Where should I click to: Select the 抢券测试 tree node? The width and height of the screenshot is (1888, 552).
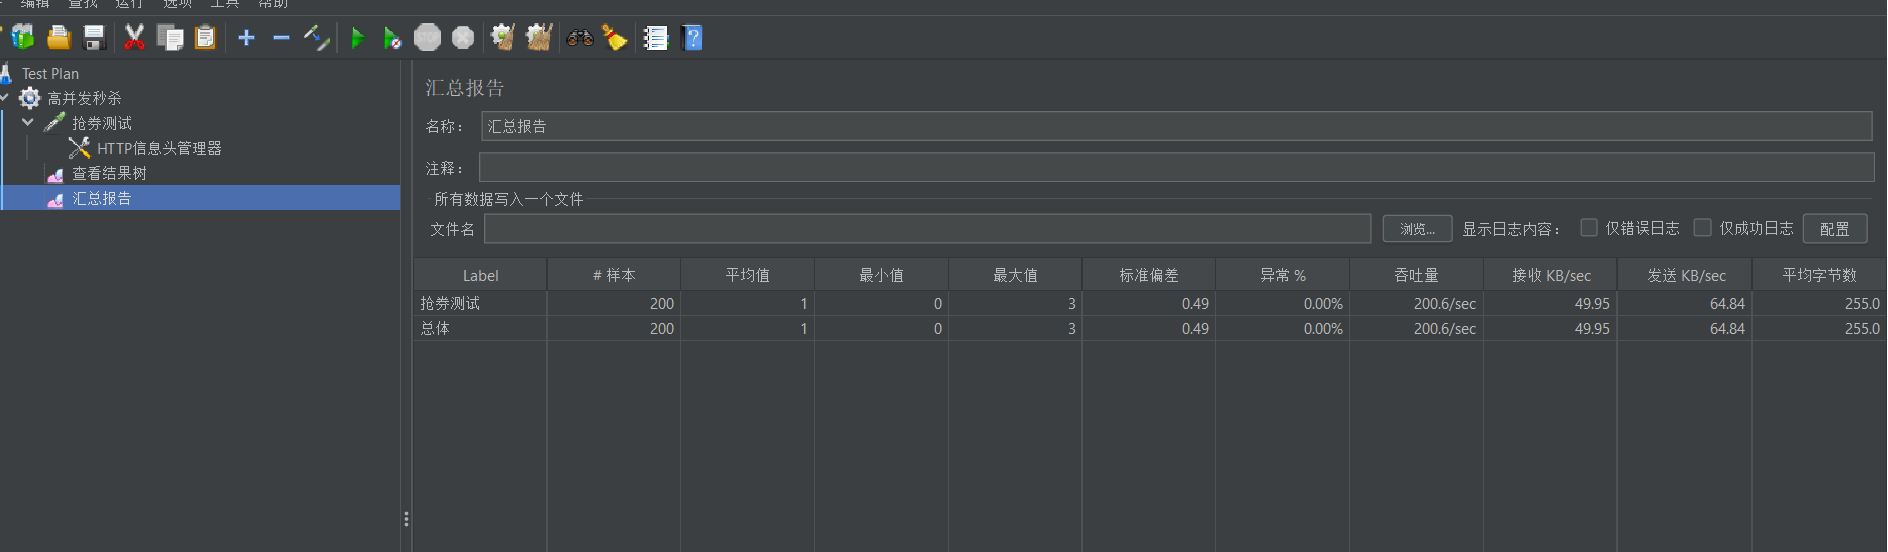click(x=101, y=123)
